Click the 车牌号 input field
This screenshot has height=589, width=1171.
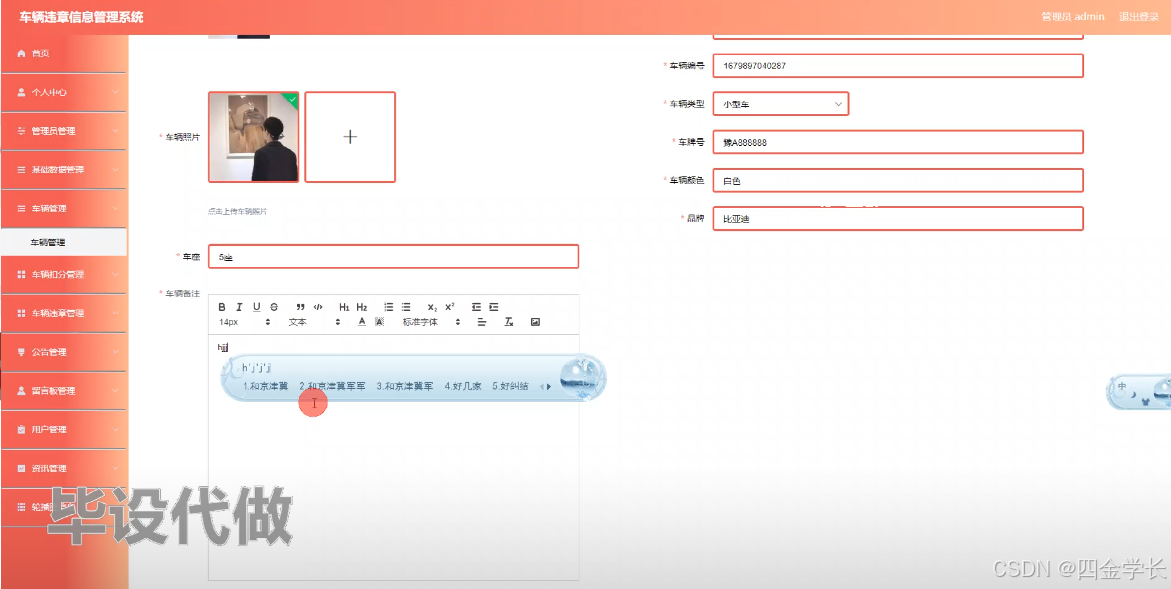coord(897,142)
